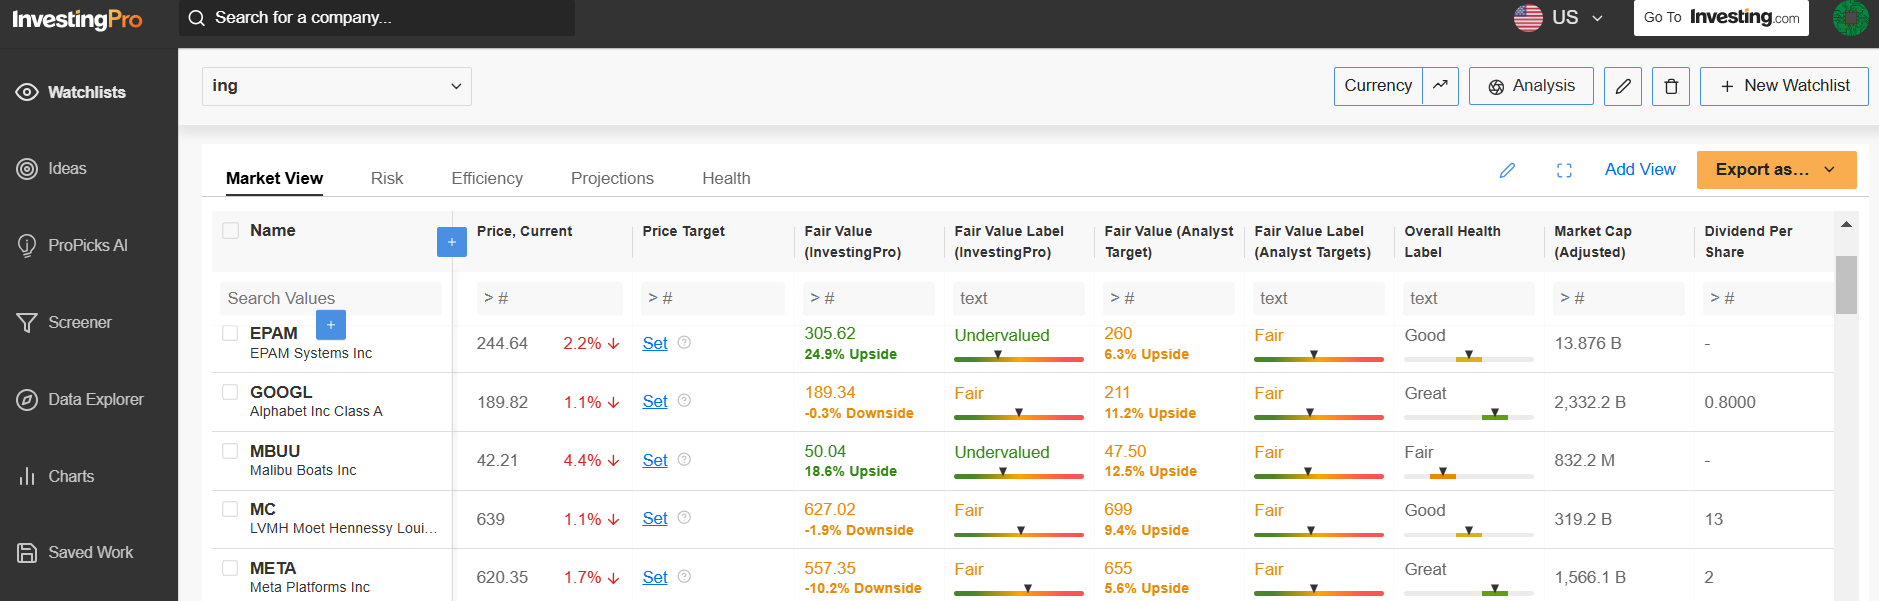Click the New Watchlist button
The image size is (1879, 601).
point(1785,86)
